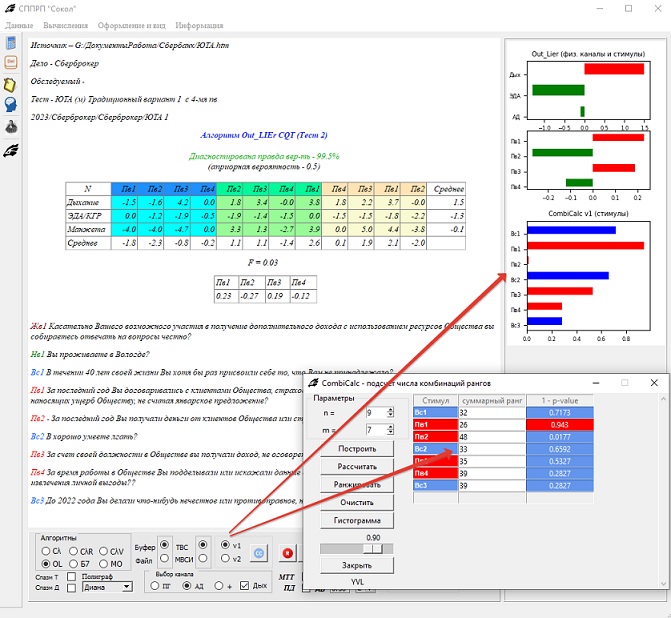Select the 0.7173 p-value cell
The width and height of the screenshot is (671, 618).
(560, 413)
